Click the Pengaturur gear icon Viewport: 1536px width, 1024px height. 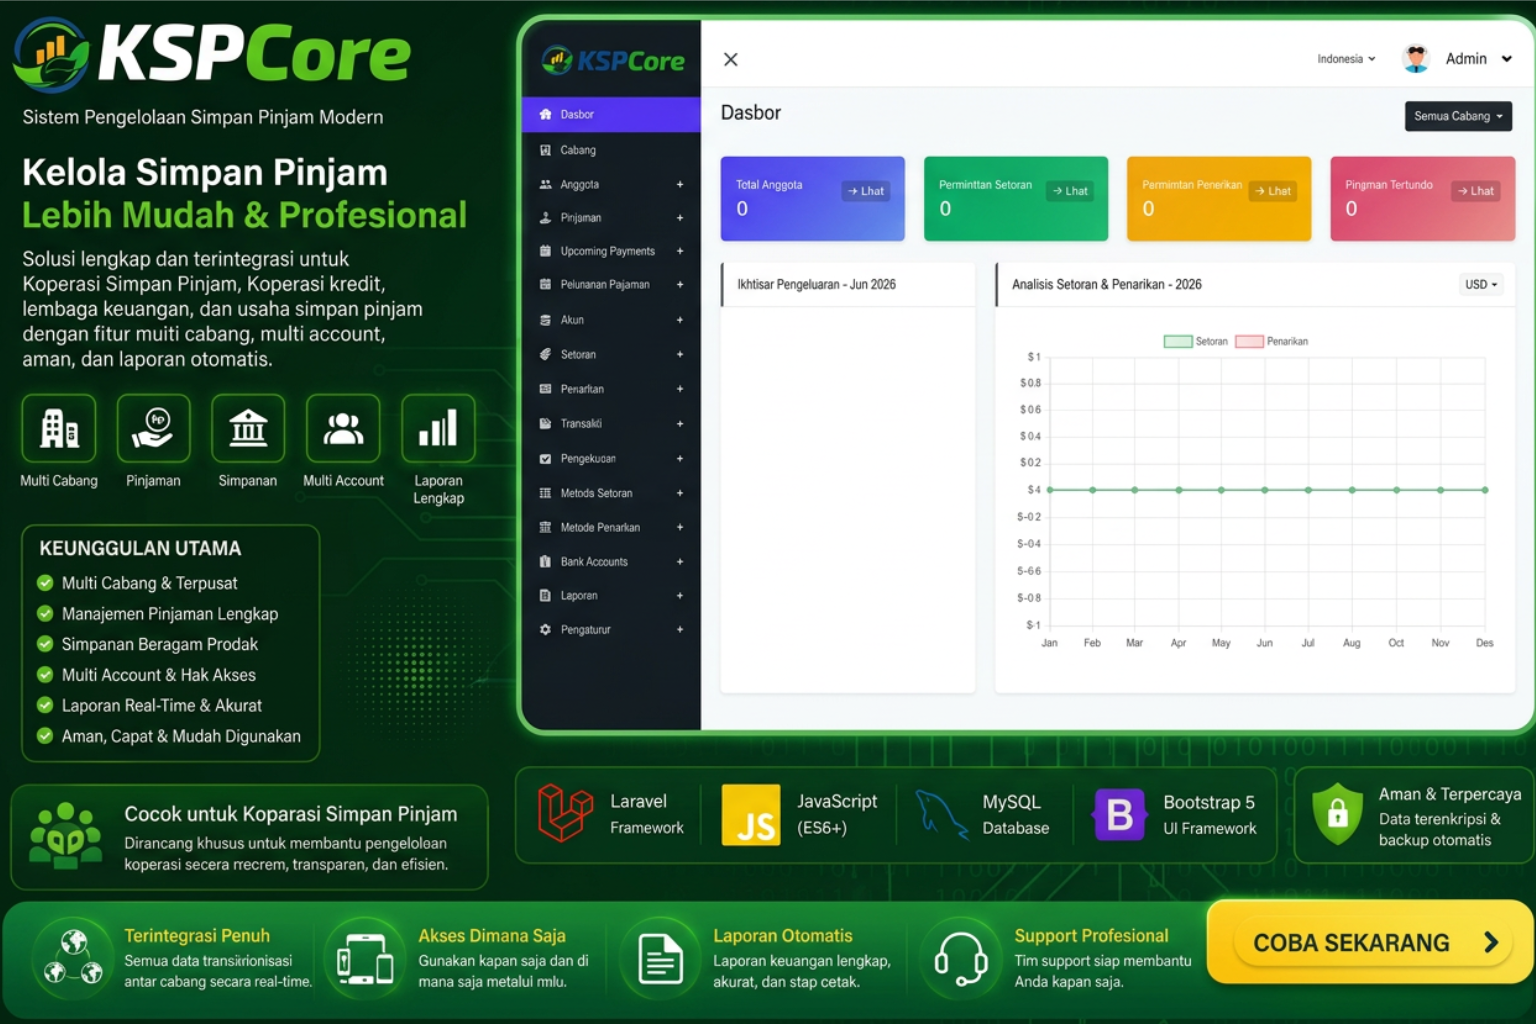(x=545, y=630)
